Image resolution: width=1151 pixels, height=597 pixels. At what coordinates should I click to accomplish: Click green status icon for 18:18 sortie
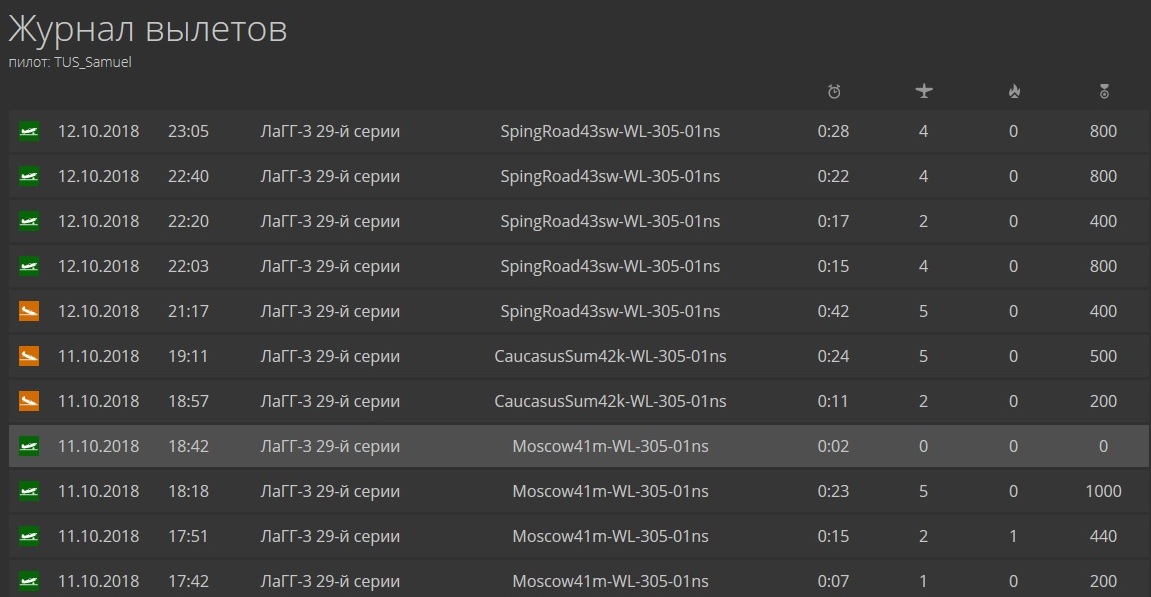click(x=29, y=491)
